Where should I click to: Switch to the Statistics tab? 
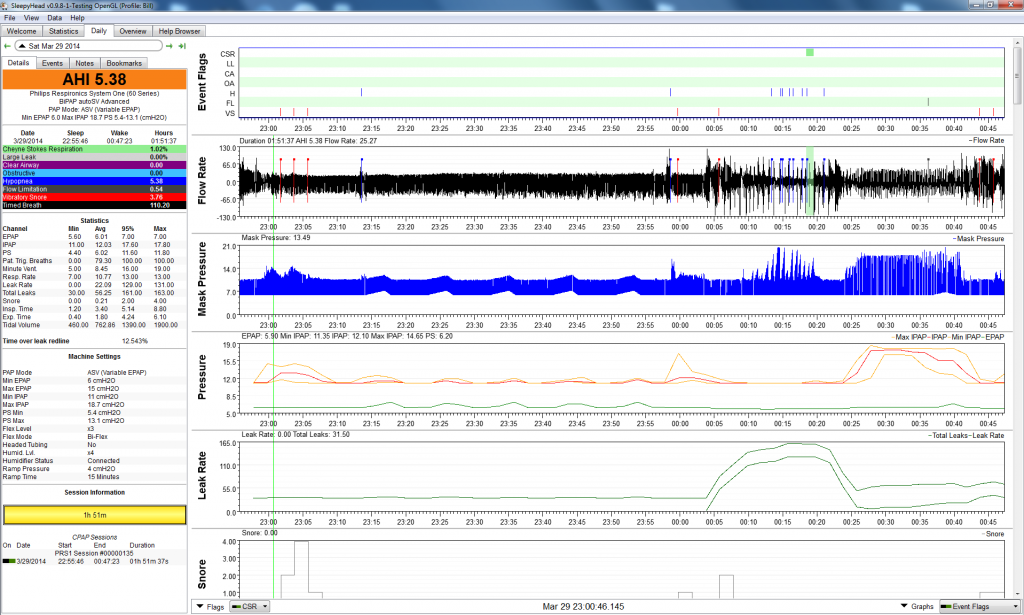[x=63, y=31]
